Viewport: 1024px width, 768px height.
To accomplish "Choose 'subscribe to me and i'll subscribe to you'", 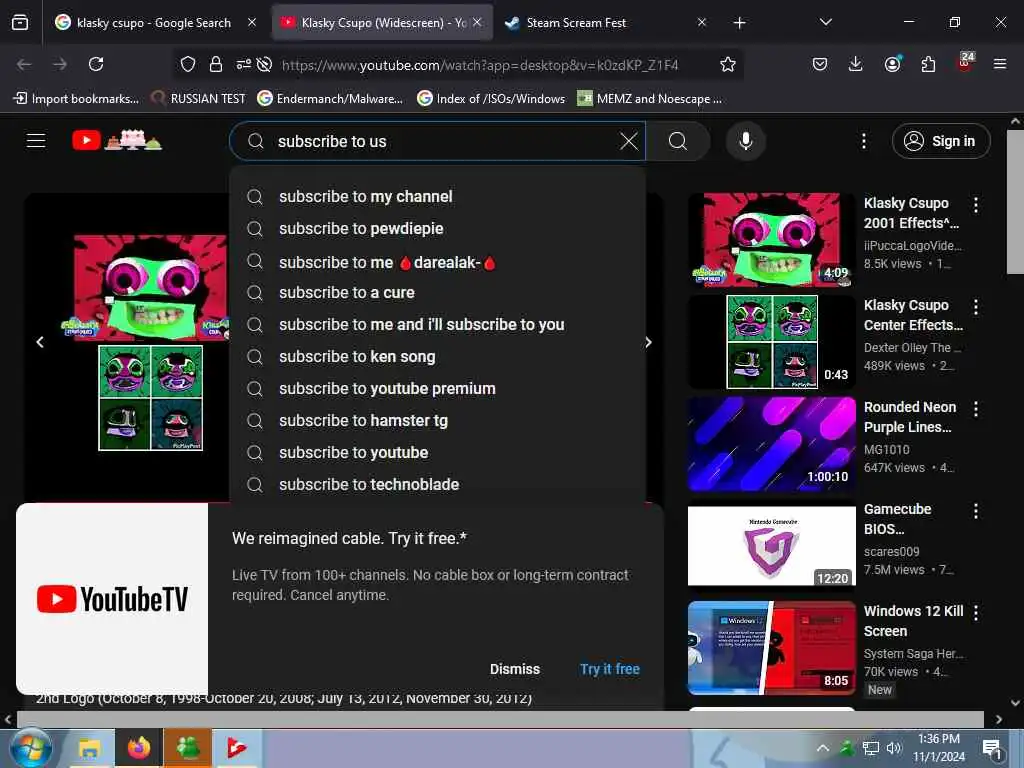I will pyautogui.click(x=438, y=325).
